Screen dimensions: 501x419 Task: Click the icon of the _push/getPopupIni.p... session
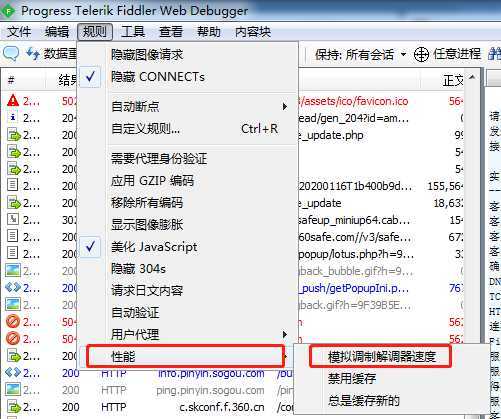(13, 287)
